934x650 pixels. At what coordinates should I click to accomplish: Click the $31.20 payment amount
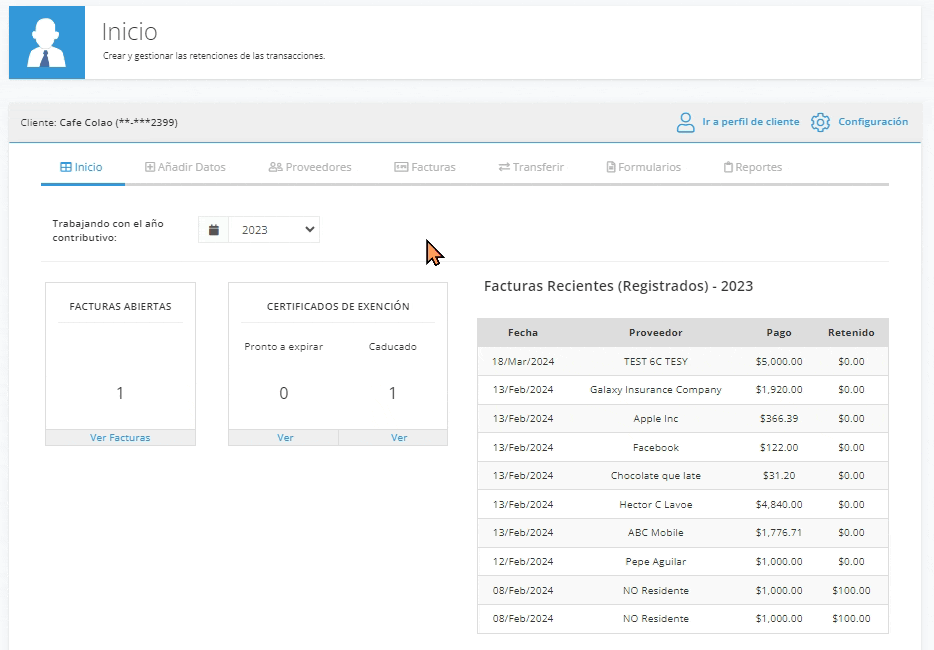point(779,475)
